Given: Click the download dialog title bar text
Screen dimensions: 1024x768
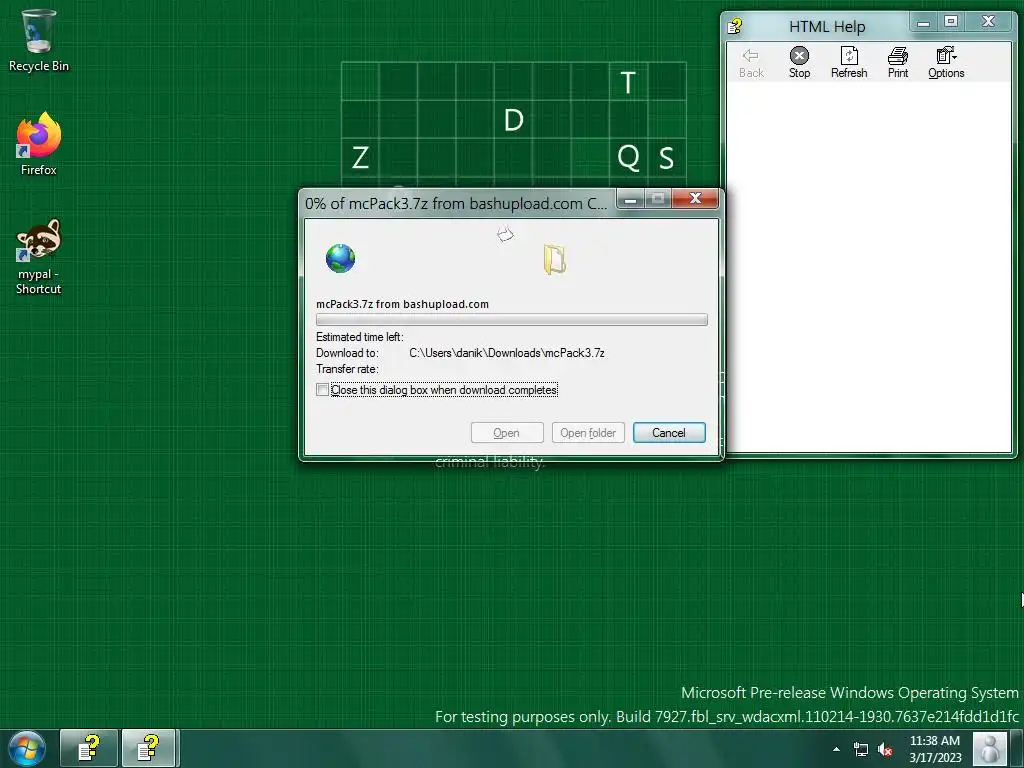Looking at the screenshot, I should coord(456,203).
